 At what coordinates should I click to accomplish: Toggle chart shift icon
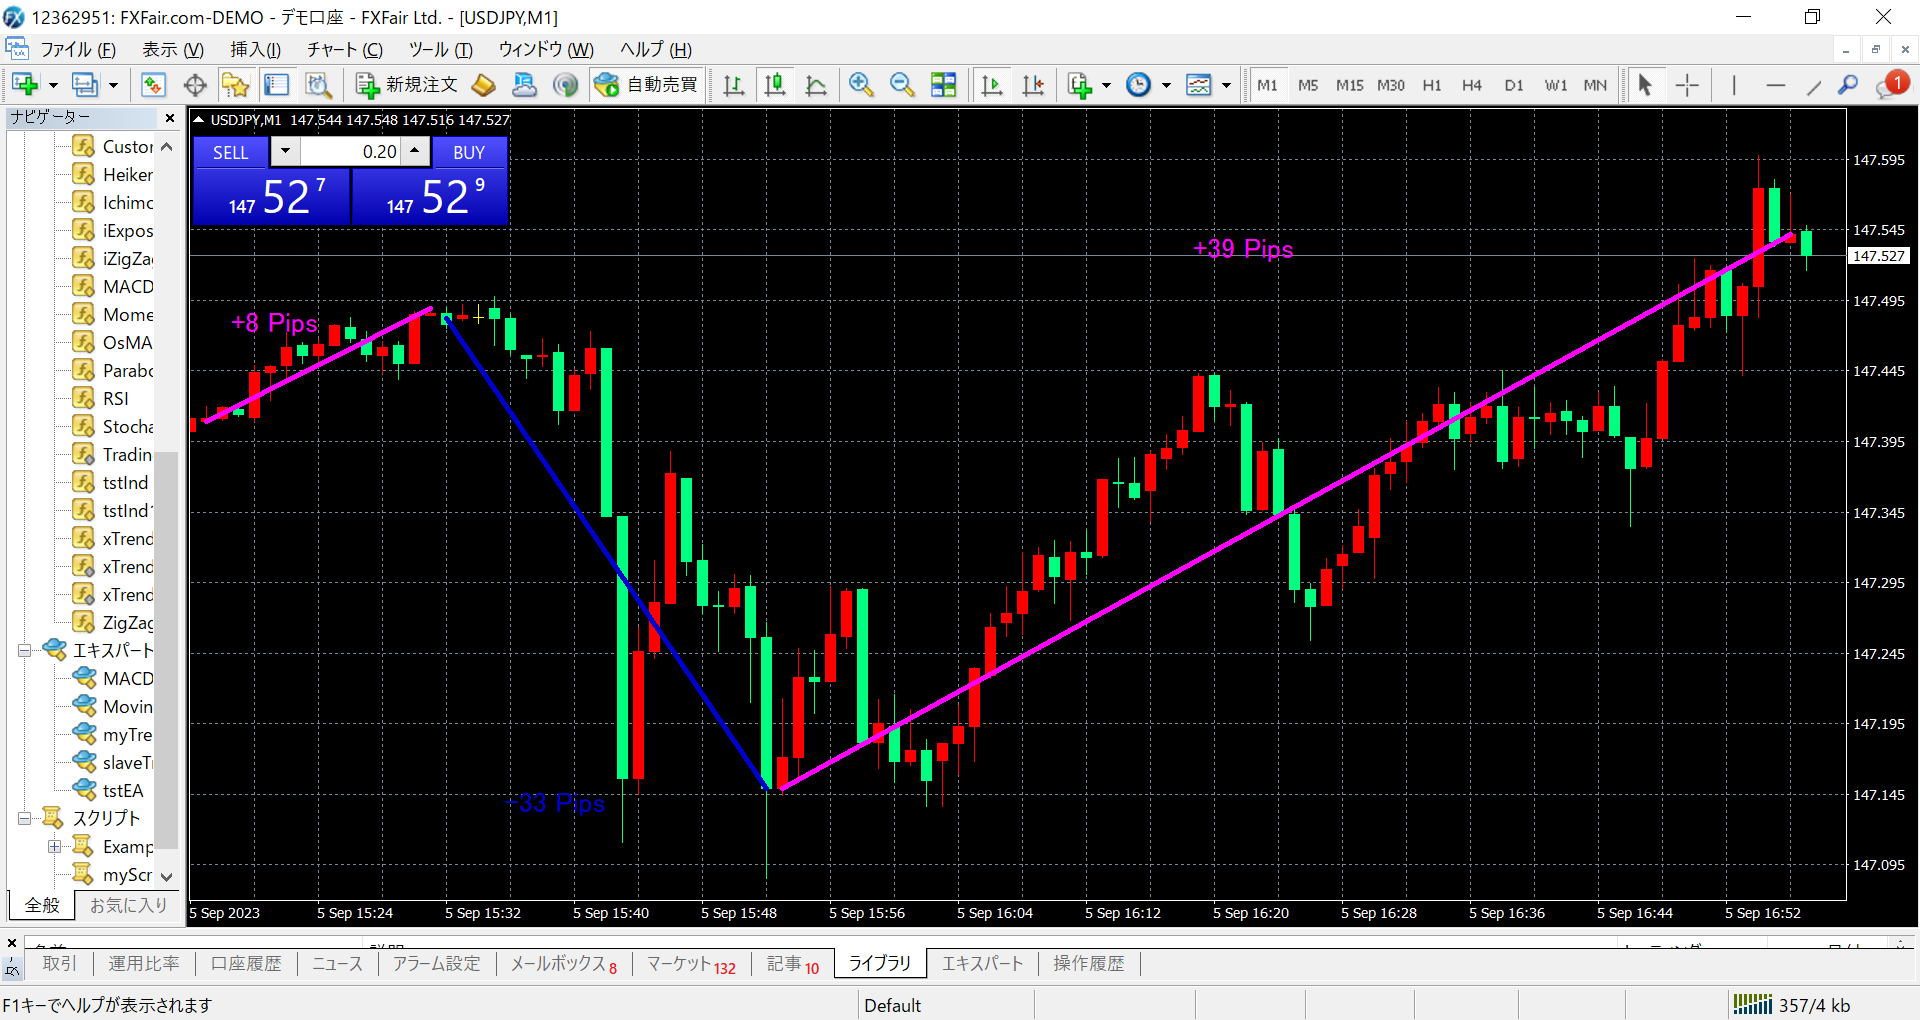(x=1033, y=85)
